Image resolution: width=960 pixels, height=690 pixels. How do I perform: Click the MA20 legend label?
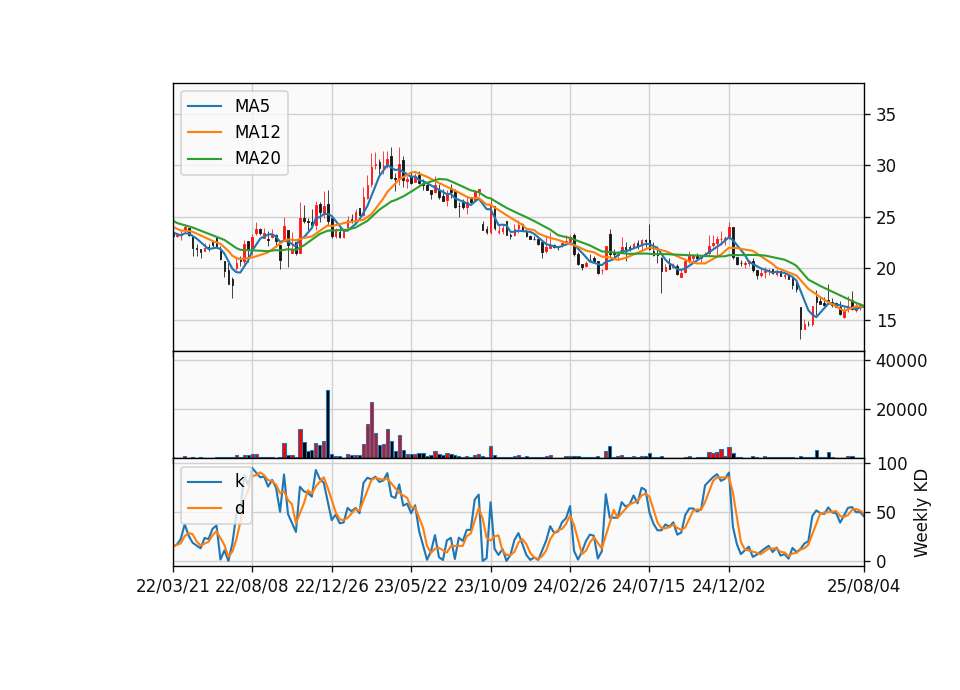coord(257,158)
